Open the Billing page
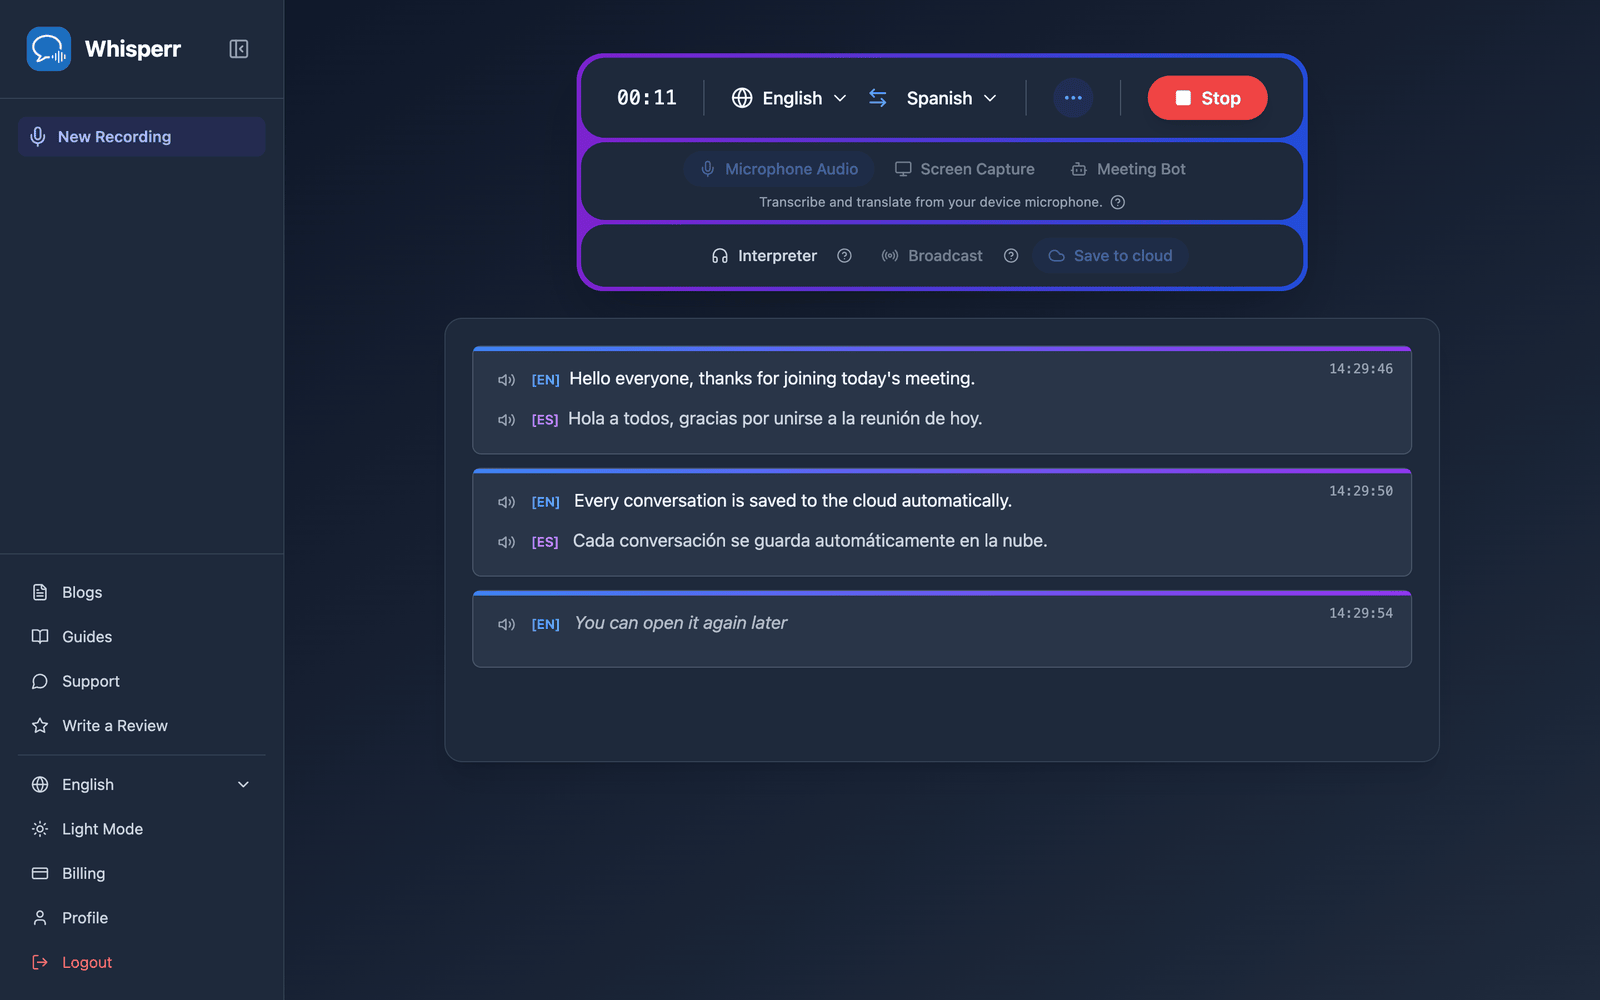Viewport: 1600px width, 1000px height. tap(141, 874)
